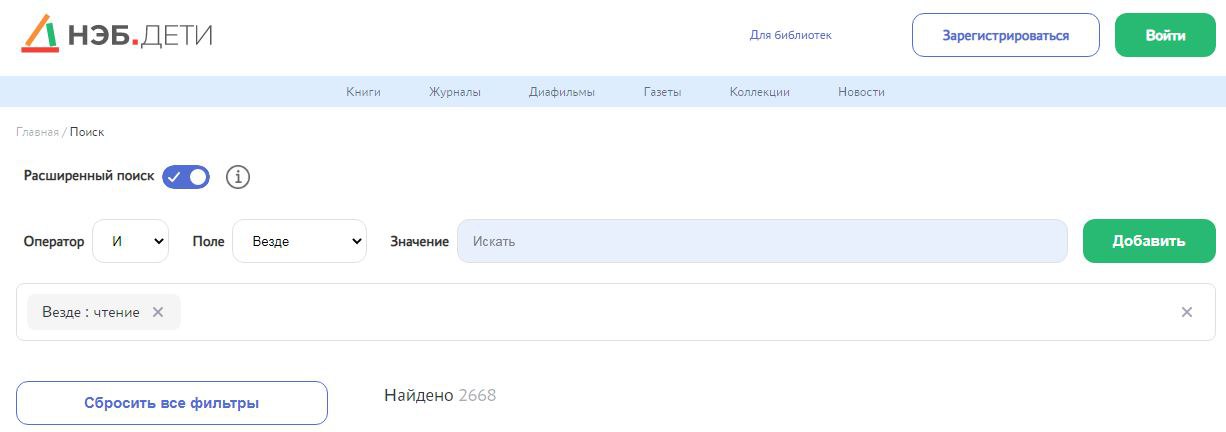This screenshot has height=432, width=1226.
Task: Remove the 'Везде : чтение' filter chip
Action: [x=158, y=312]
